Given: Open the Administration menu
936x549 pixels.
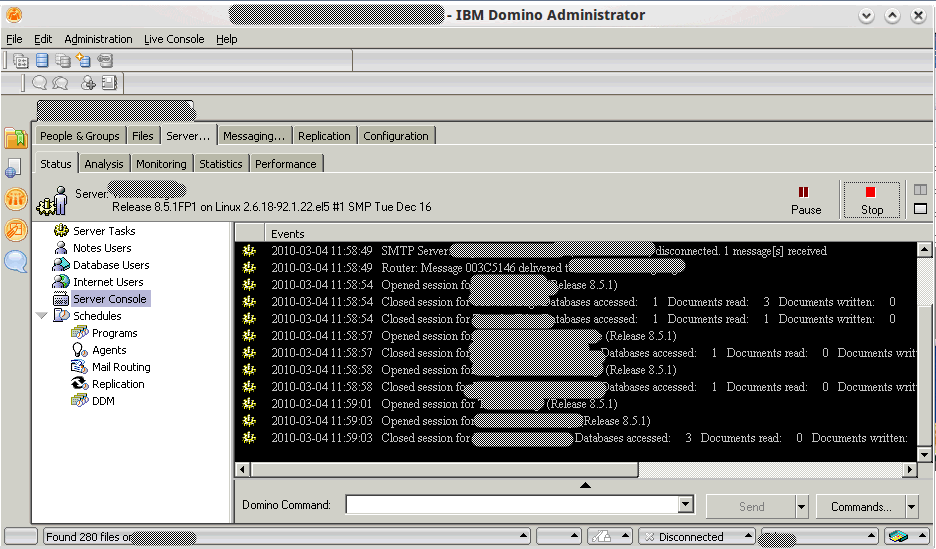Looking at the screenshot, I should [98, 39].
